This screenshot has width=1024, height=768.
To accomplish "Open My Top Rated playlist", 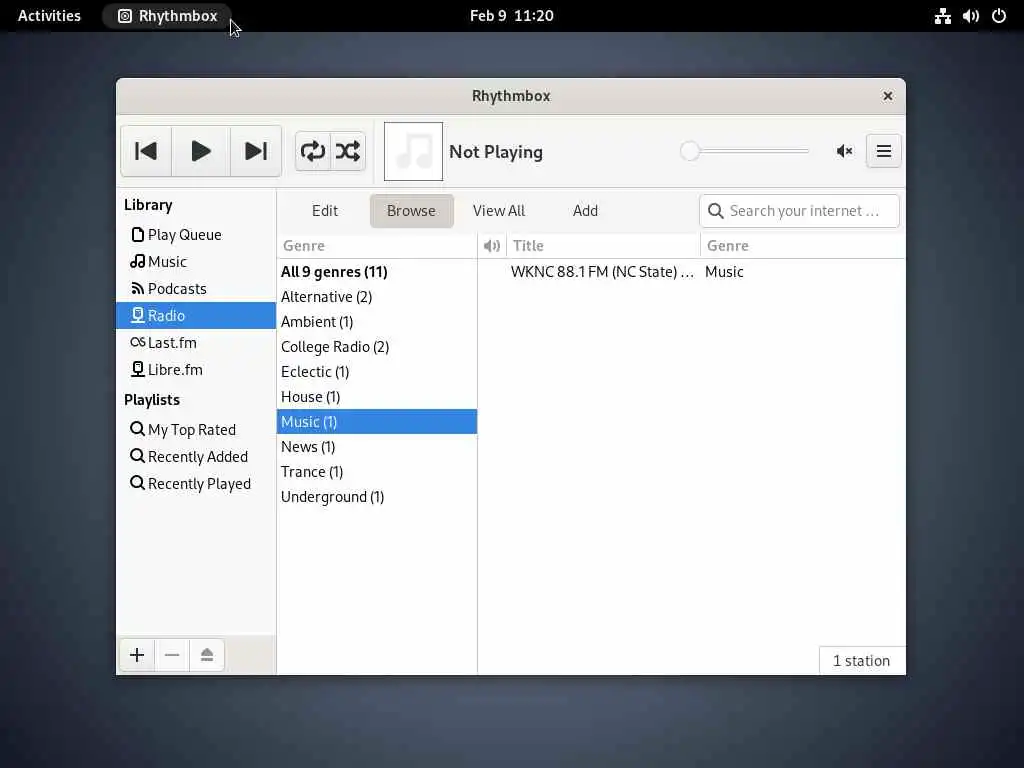I will pyautogui.click(x=196, y=430).
